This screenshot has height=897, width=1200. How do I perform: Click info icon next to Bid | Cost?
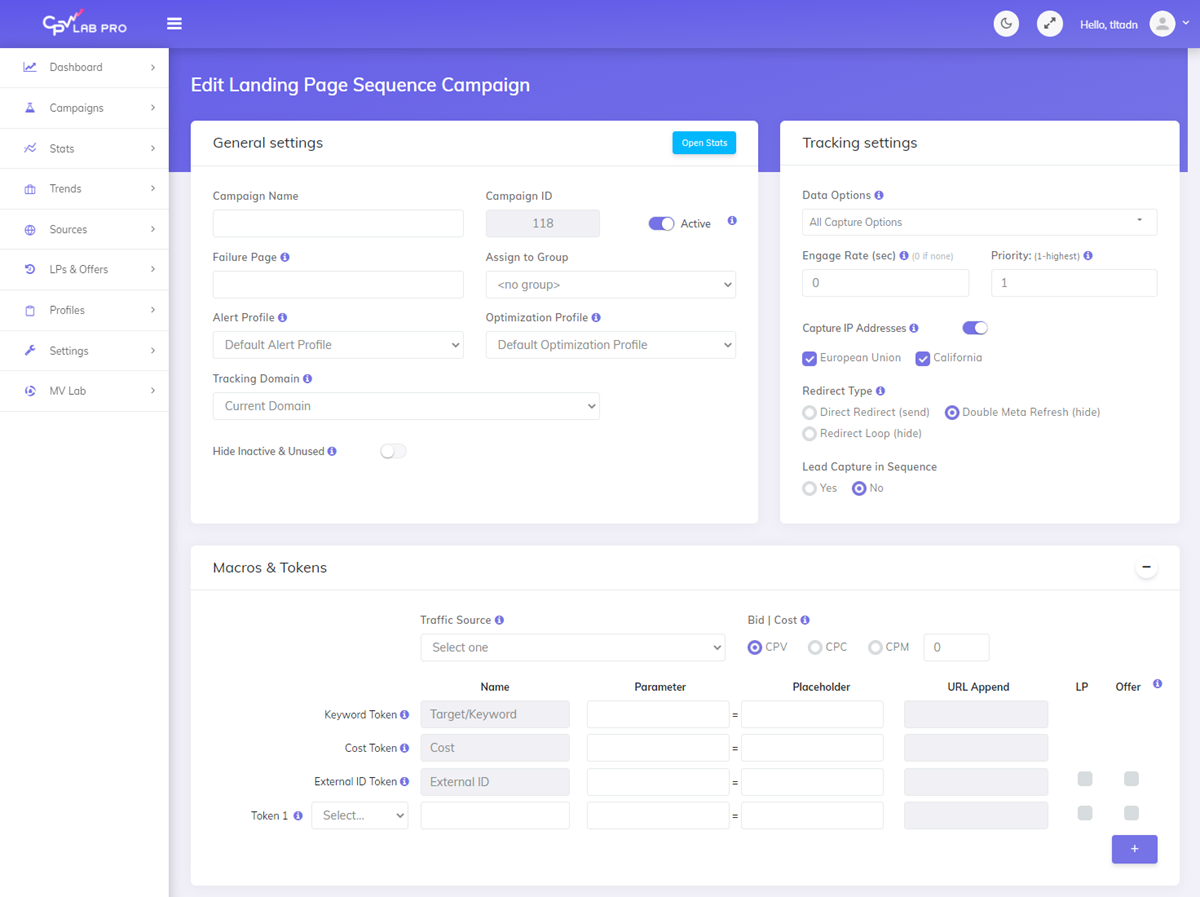click(x=805, y=620)
